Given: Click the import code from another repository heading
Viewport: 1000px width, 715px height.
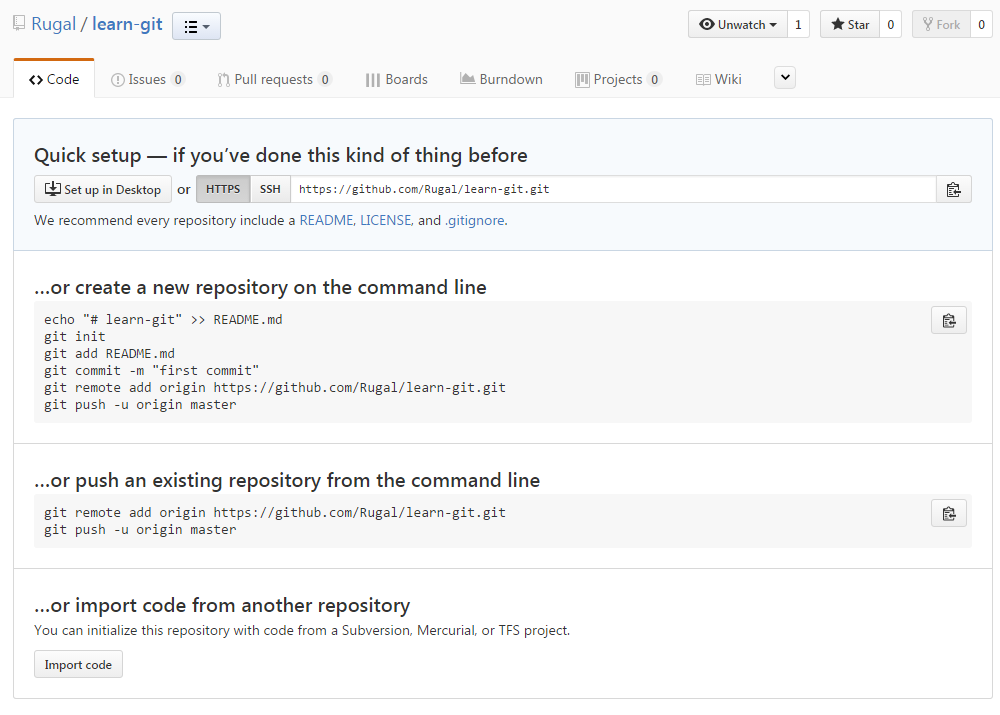Looking at the screenshot, I should click(222, 605).
